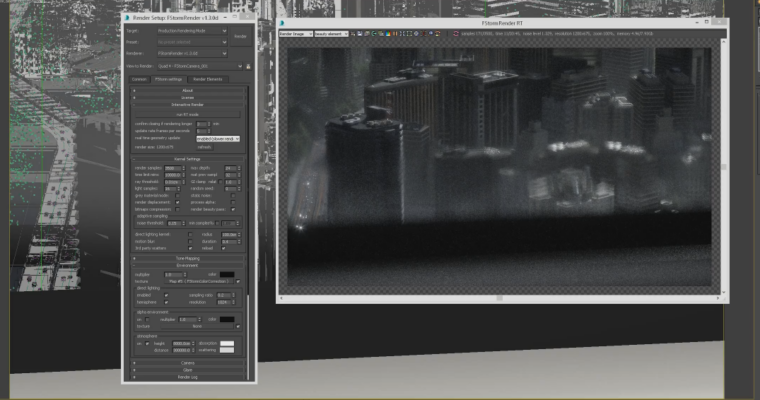Open the Render Image dropdown in FStormRender RT

tap(295, 33)
